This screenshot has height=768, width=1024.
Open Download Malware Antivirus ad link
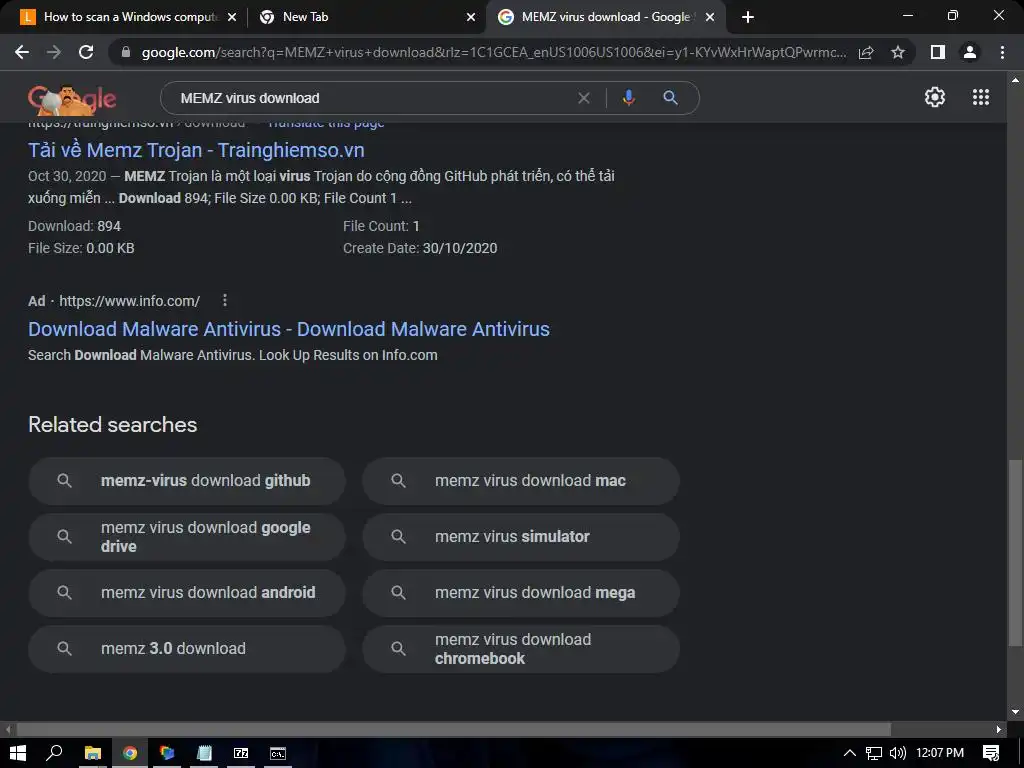click(289, 329)
